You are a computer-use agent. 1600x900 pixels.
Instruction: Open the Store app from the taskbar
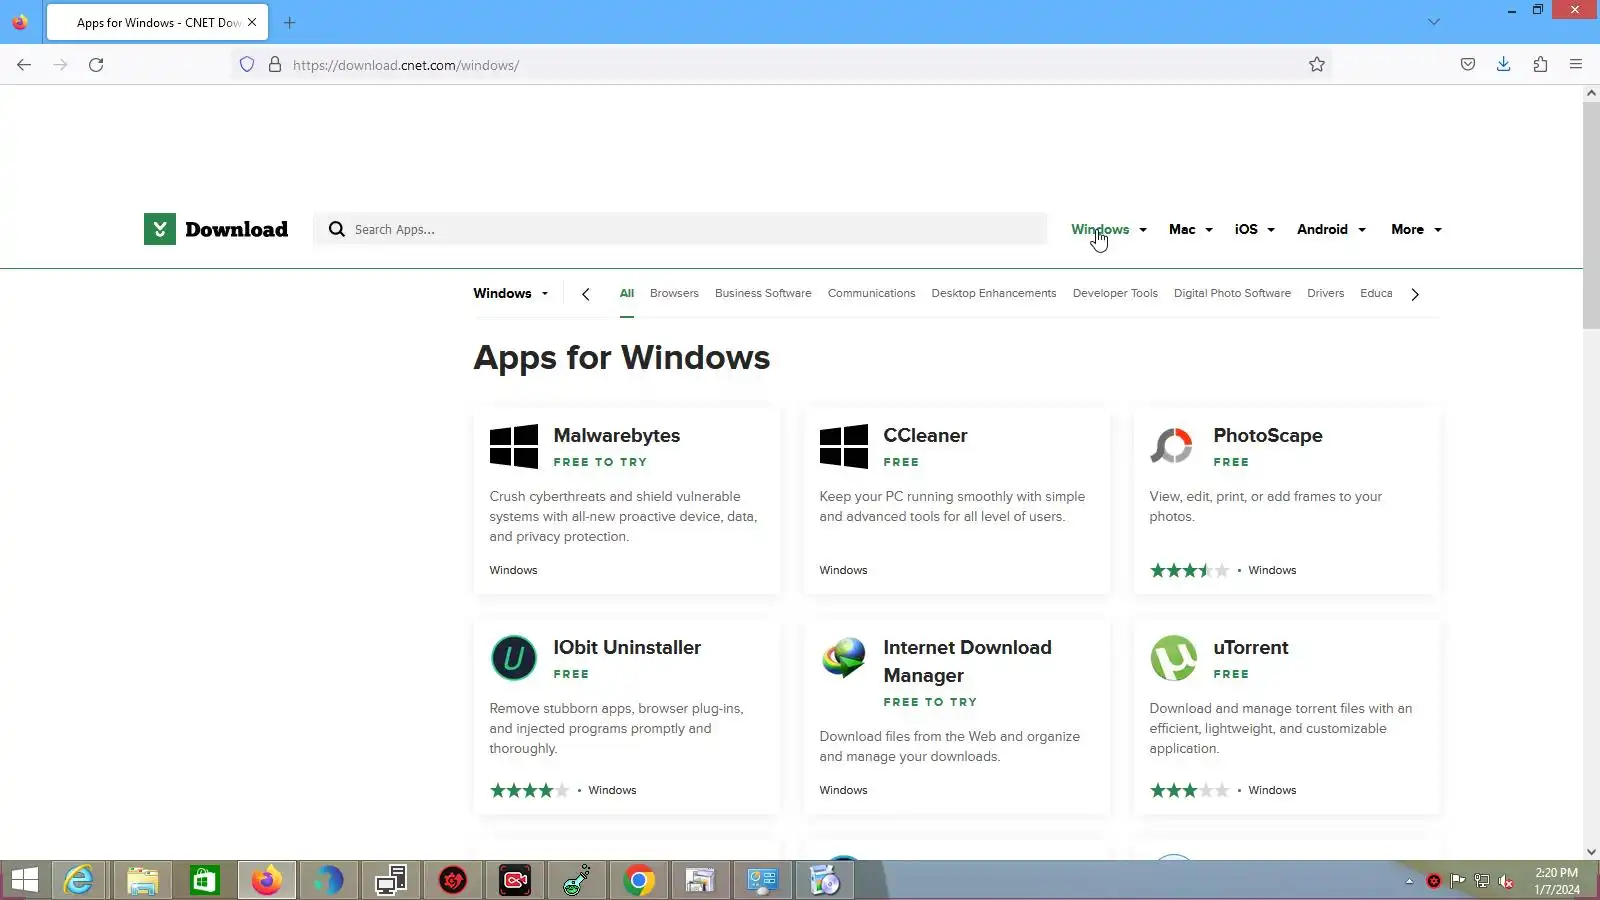click(204, 880)
